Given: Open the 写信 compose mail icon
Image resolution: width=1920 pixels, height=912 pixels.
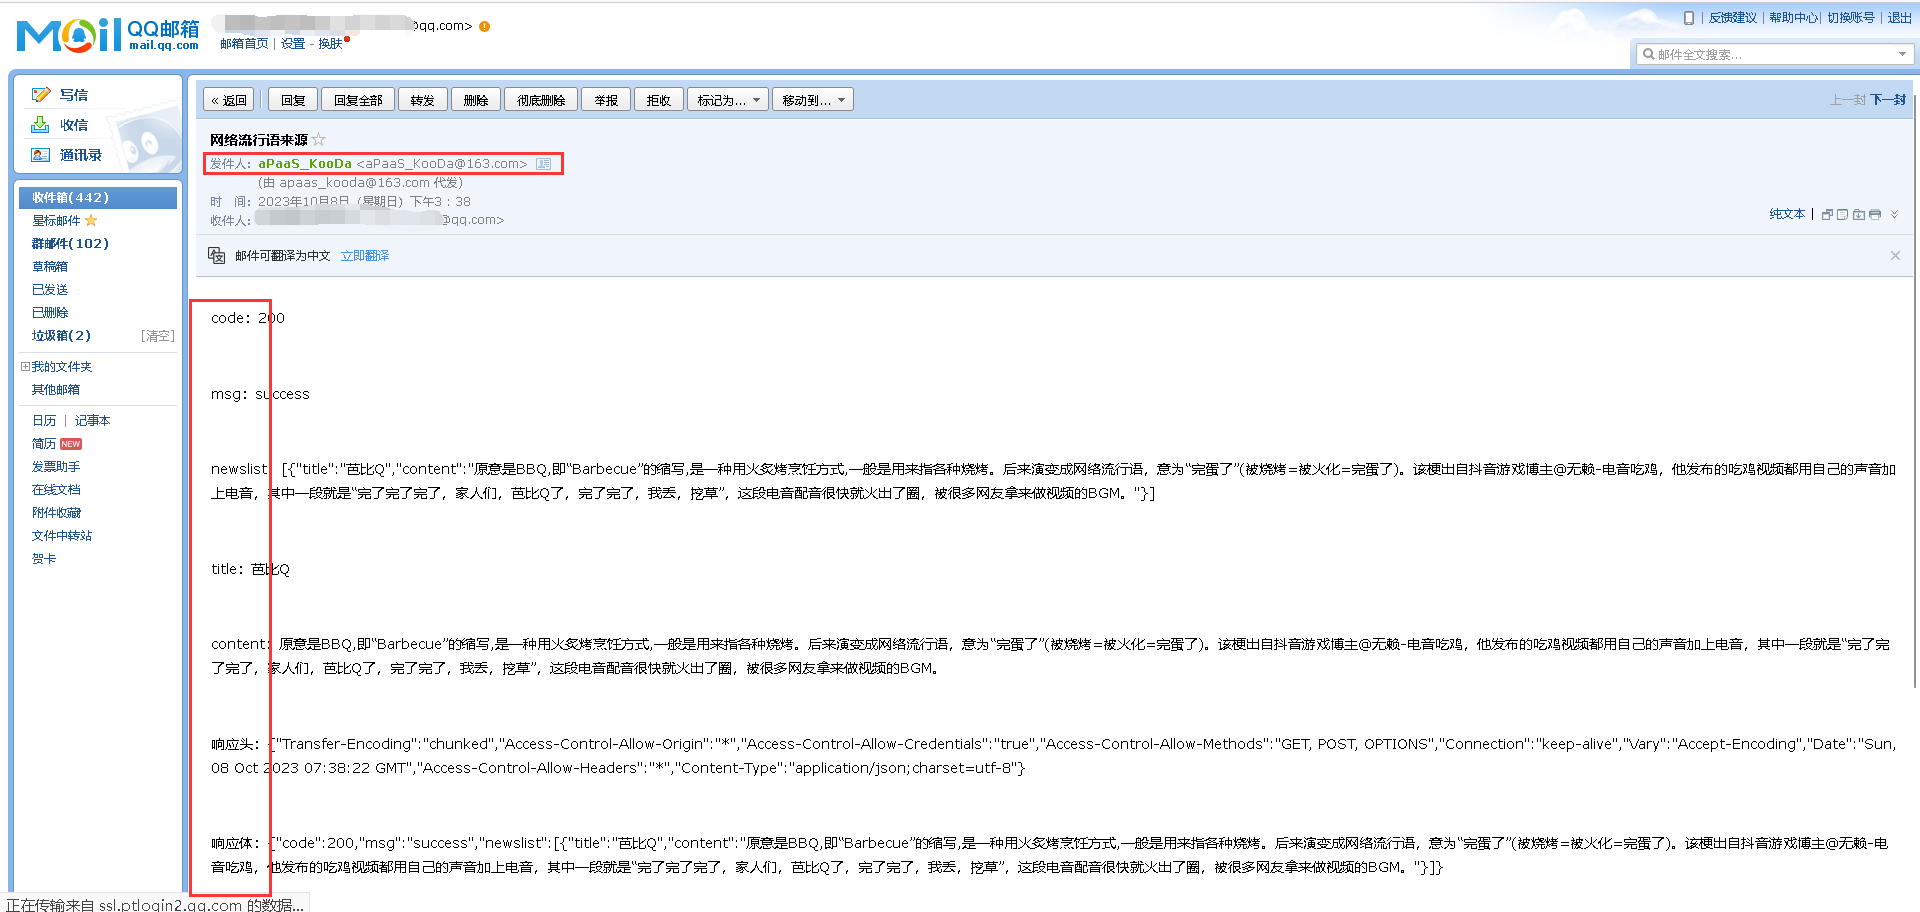Looking at the screenshot, I should pyautogui.click(x=40, y=94).
